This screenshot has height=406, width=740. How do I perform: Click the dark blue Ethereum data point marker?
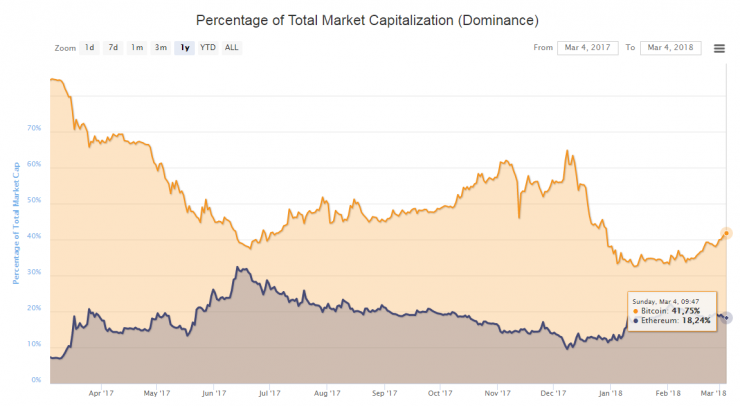click(727, 318)
